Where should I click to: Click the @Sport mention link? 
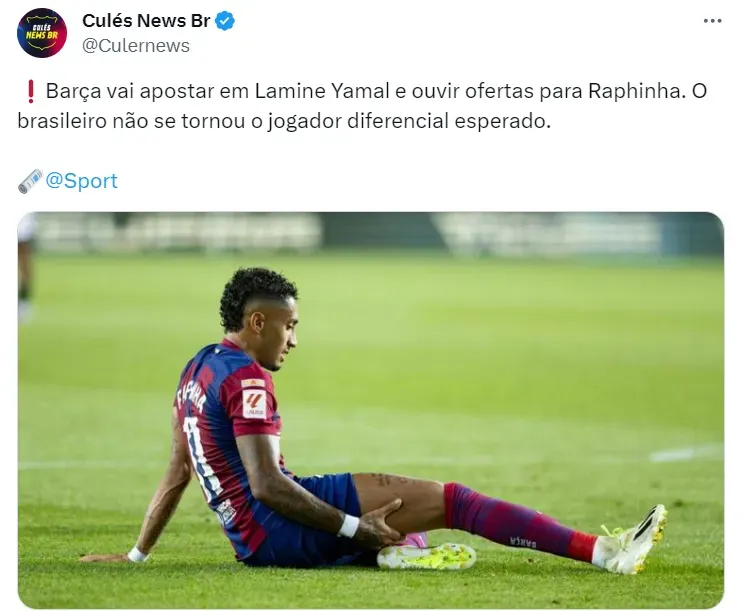[81, 181]
